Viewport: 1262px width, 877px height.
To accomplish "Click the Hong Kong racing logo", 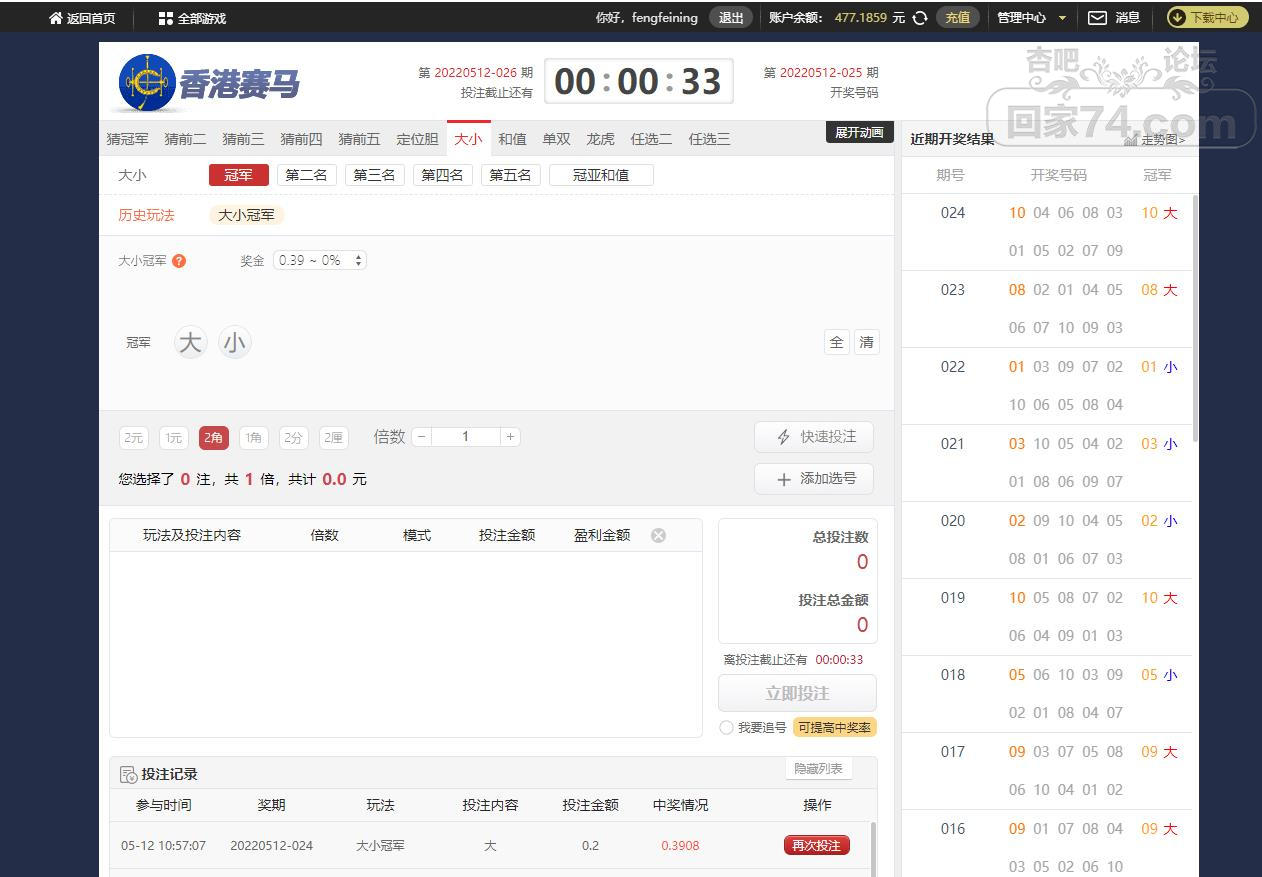I will pyautogui.click(x=146, y=83).
